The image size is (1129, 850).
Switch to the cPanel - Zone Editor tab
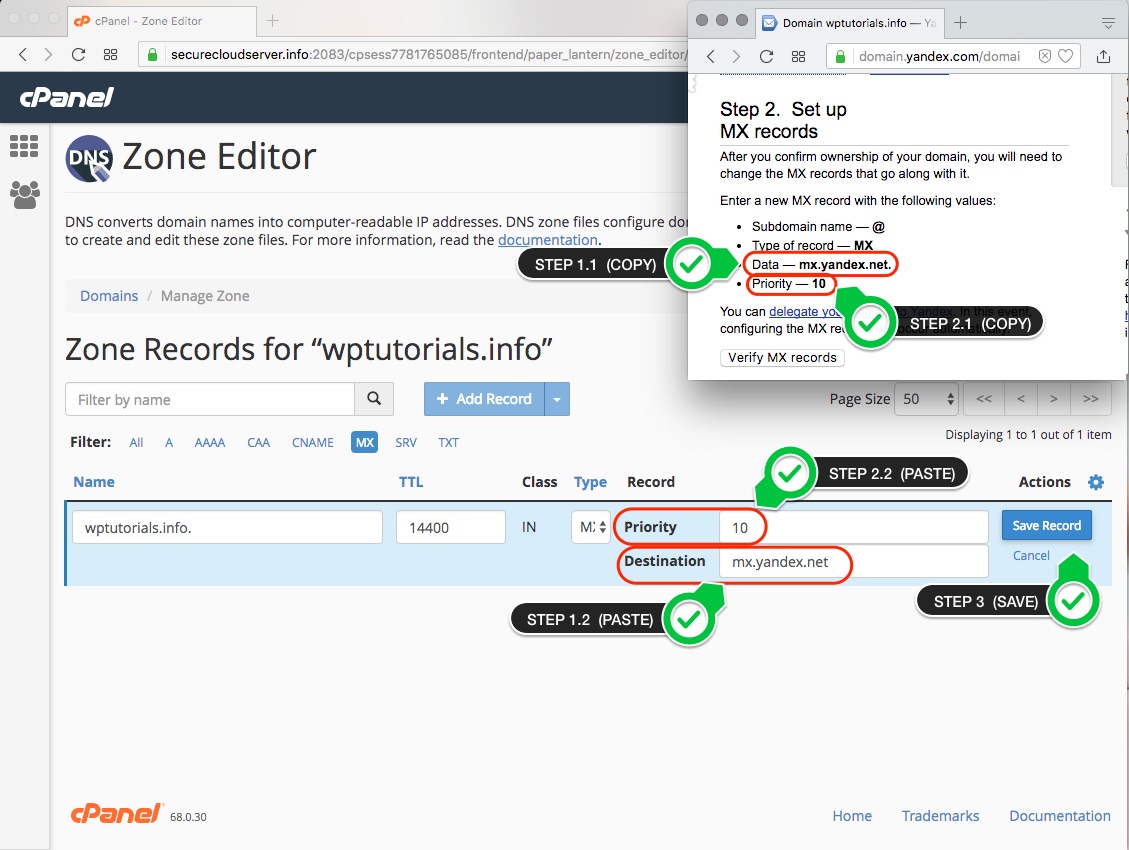[x=162, y=21]
